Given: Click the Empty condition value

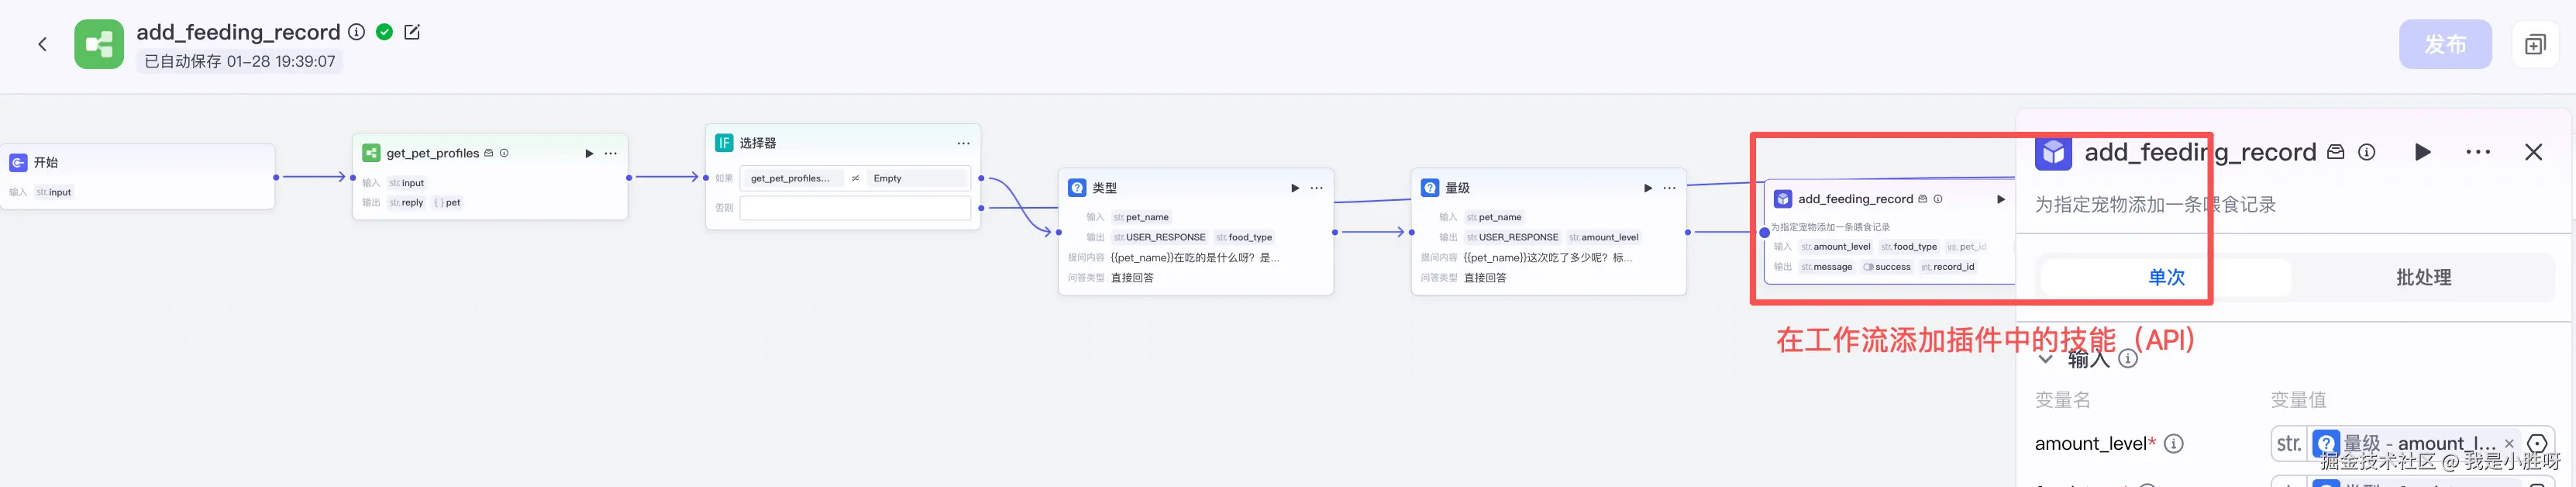Looking at the screenshot, I should [x=917, y=178].
